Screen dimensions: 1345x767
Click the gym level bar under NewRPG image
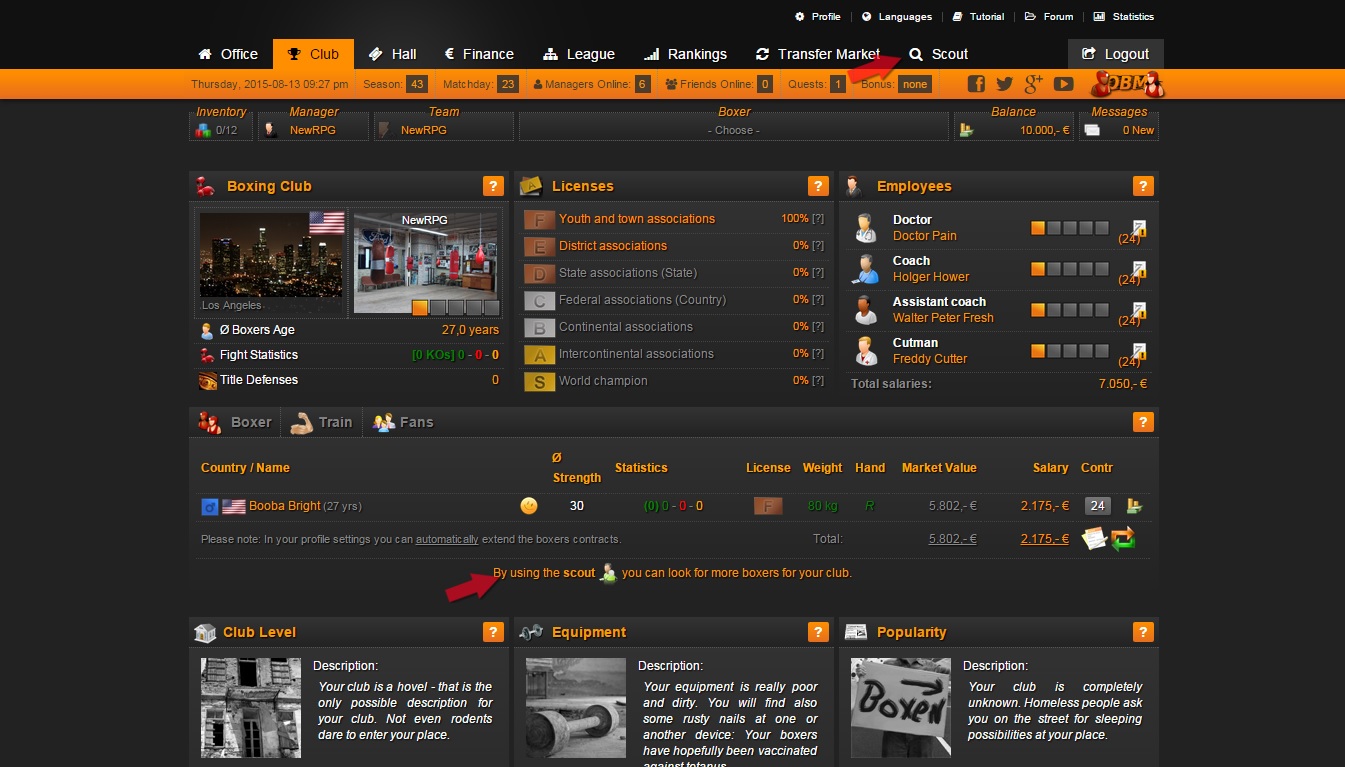click(455, 308)
